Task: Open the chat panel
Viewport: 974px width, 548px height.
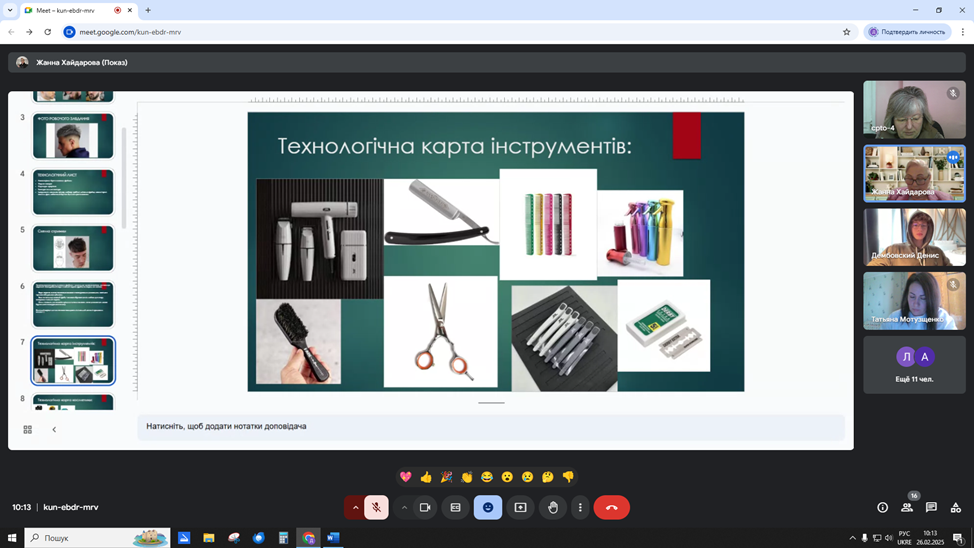Action: (931, 507)
